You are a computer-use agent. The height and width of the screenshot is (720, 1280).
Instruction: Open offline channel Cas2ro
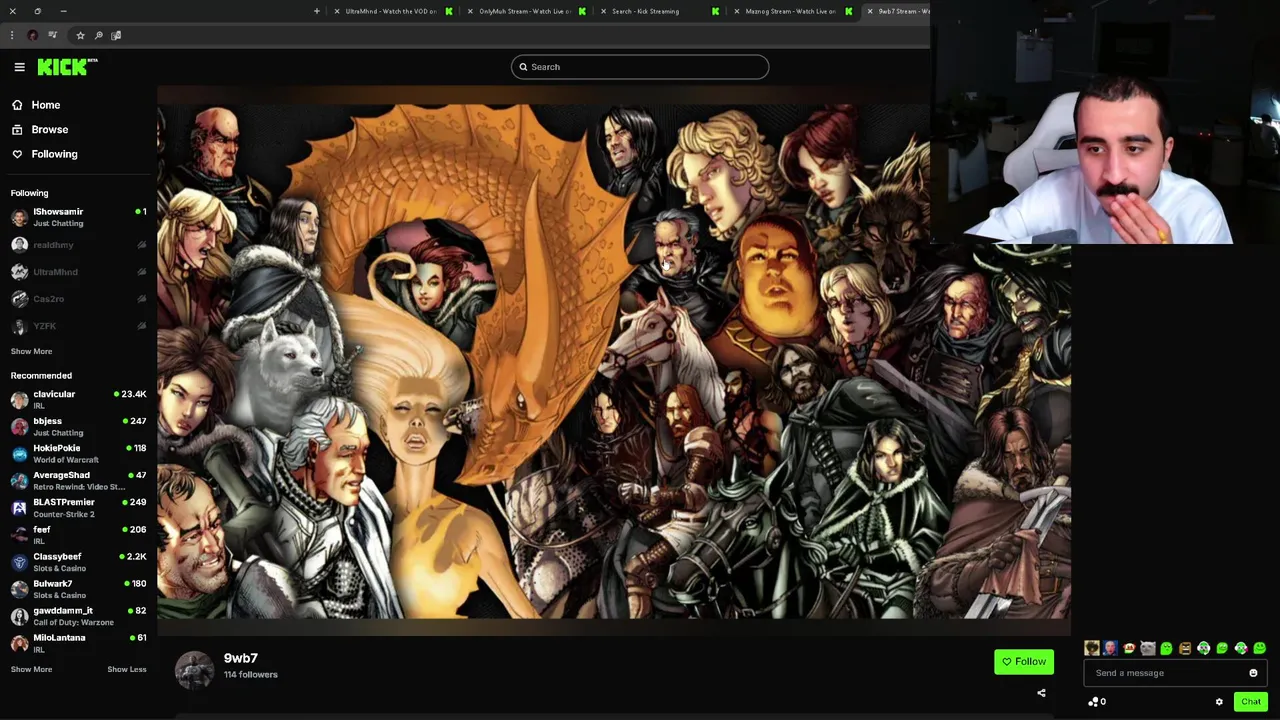78,299
